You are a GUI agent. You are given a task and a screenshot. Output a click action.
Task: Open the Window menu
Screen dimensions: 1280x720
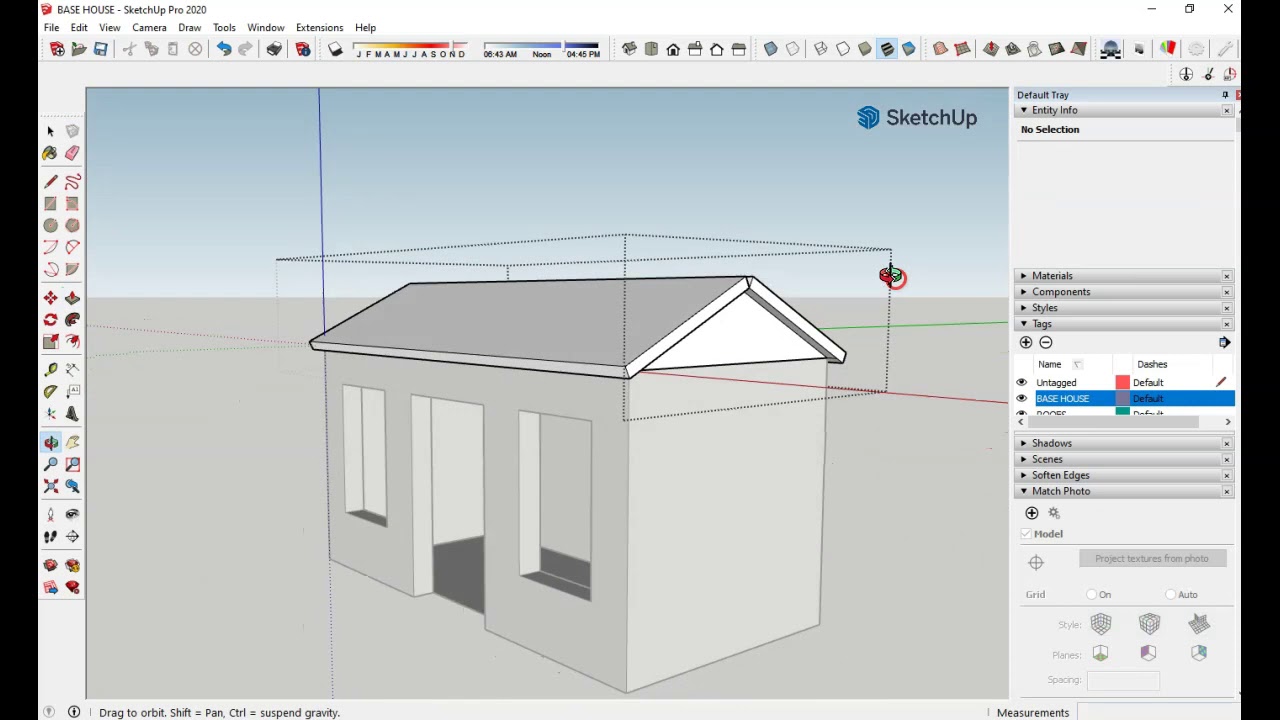[x=266, y=28]
